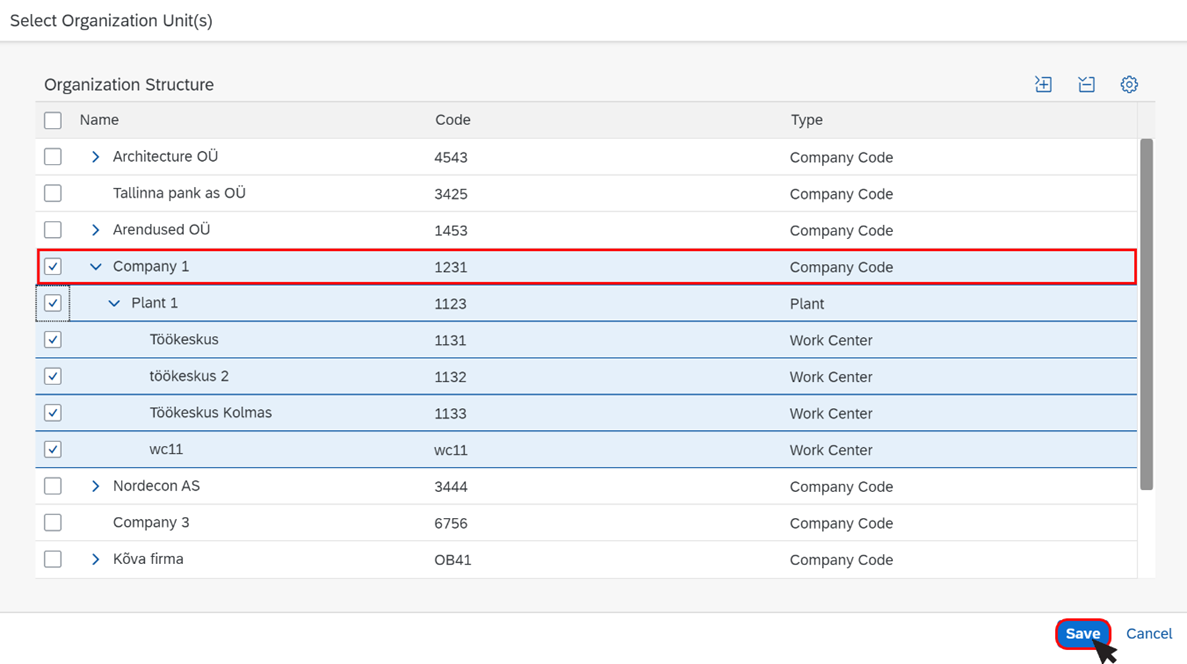This screenshot has height=664, width=1187.
Task: Expand the Architecture OÜ node
Action: [95, 157]
